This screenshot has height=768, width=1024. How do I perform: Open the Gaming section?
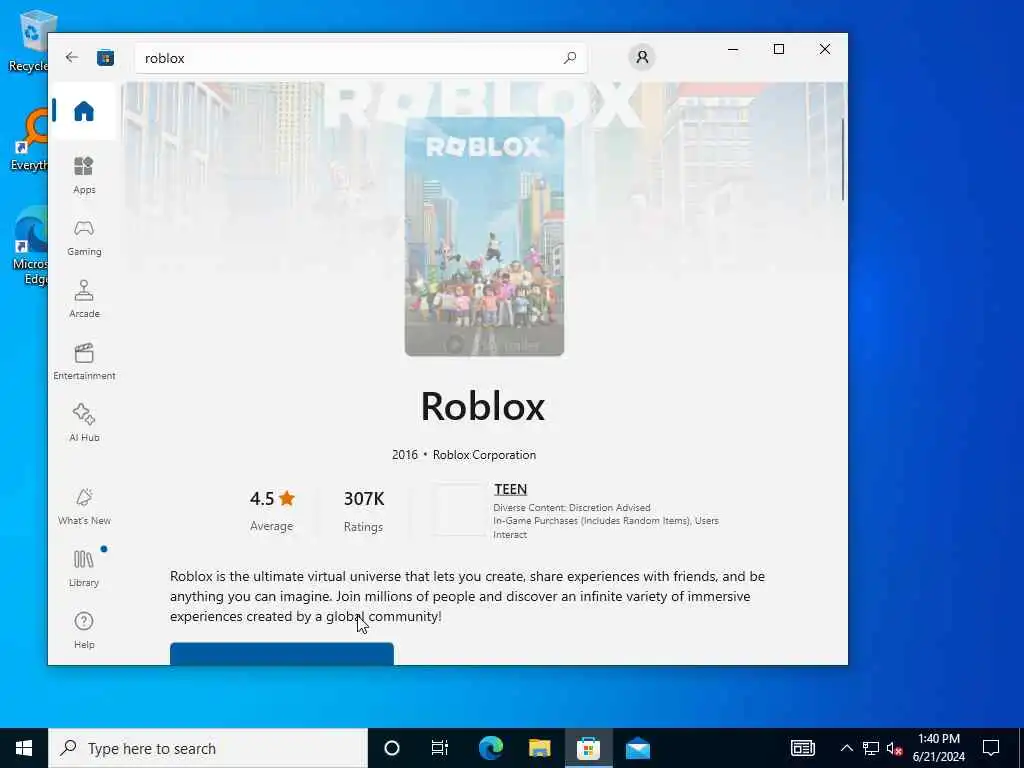coord(84,238)
